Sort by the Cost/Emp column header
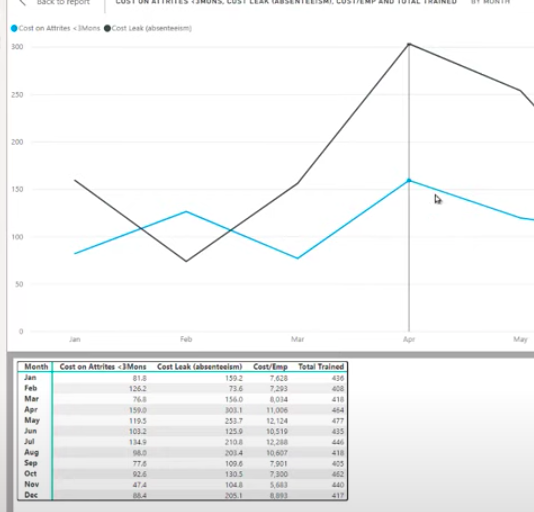 point(270,367)
